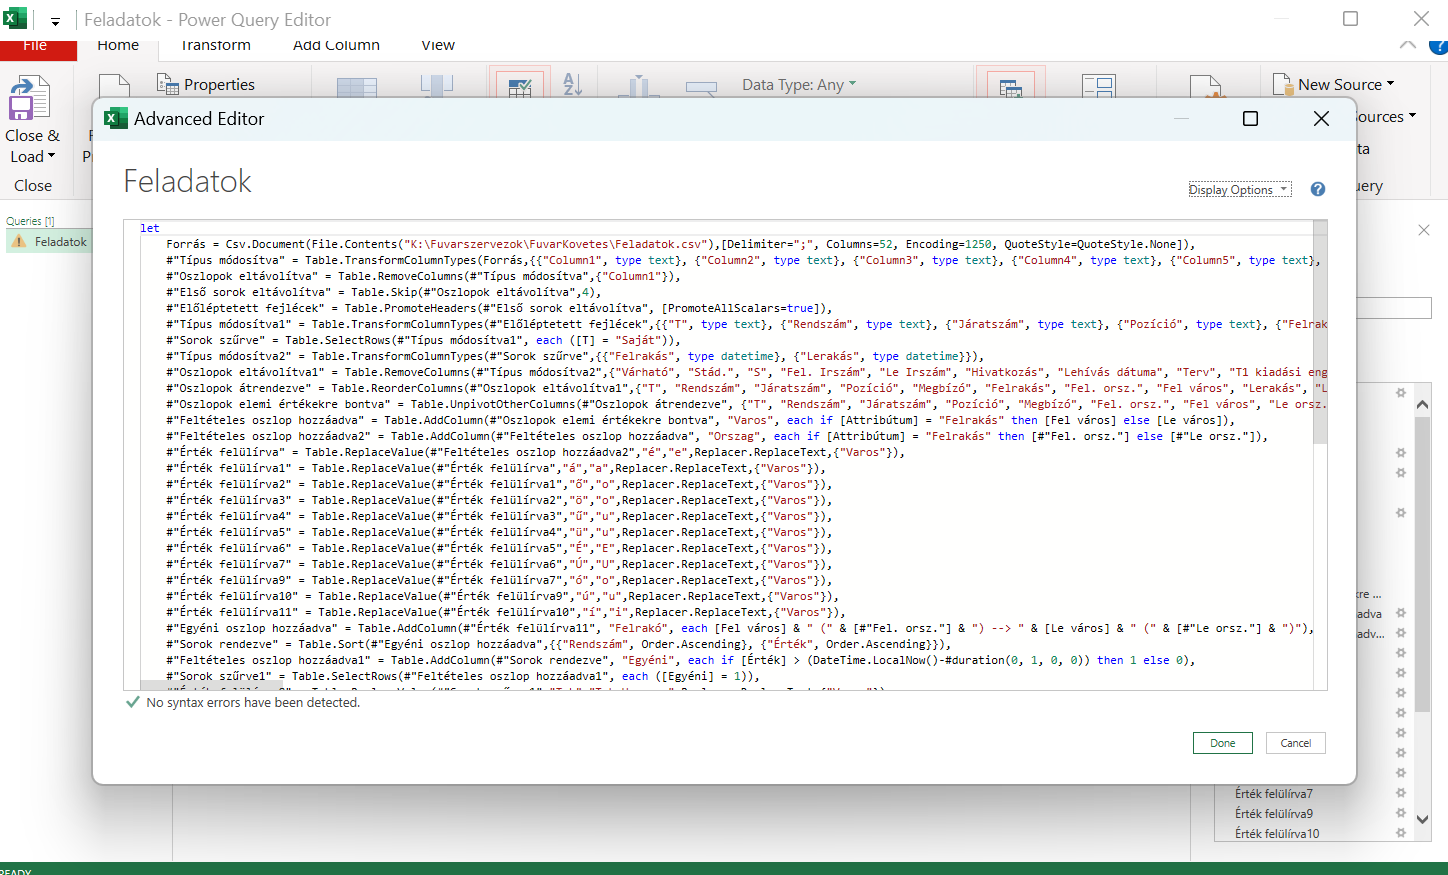This screenshot has width=1448, height=875.
Task: Click the Keep Rows icon
Action: (519, 86)
